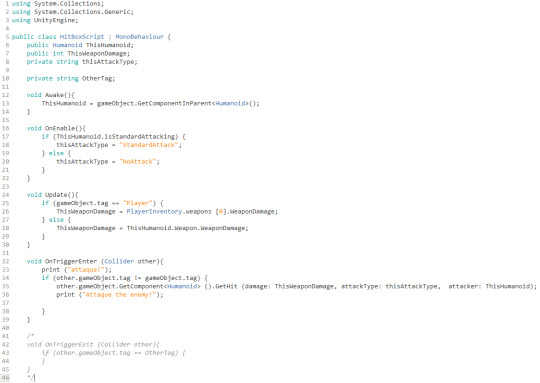This screenshot has width=540, height=383.
Task: Click 'private string OtherTag;' declaration
Action: (71, 78)
